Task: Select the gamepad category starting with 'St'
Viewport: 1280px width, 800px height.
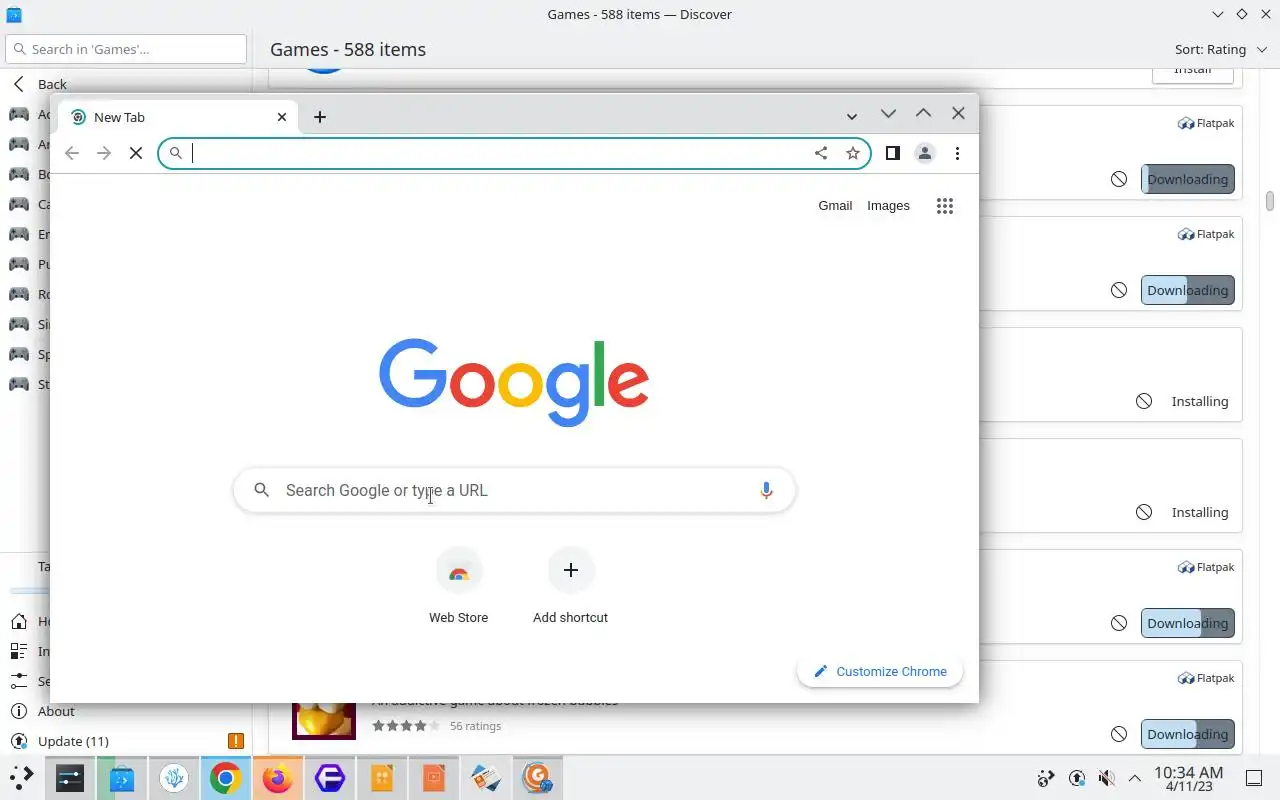Action: pos(28,384)
